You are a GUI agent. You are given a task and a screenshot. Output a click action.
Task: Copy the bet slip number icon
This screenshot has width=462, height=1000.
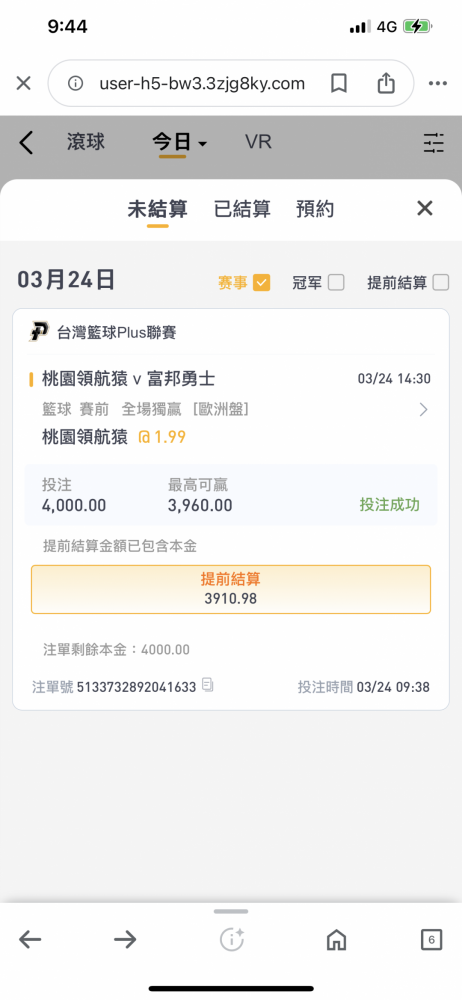click(207, 686)
